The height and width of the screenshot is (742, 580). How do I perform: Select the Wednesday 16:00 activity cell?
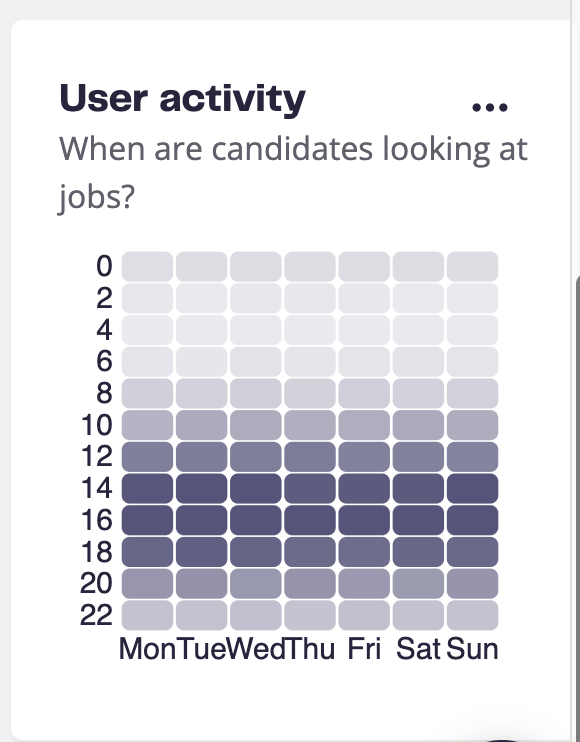(255, 520)
